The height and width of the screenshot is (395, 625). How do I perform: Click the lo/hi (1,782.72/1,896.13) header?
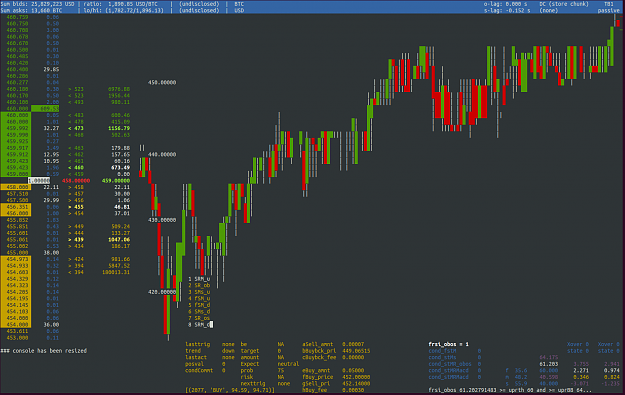(x=123, y=10)
